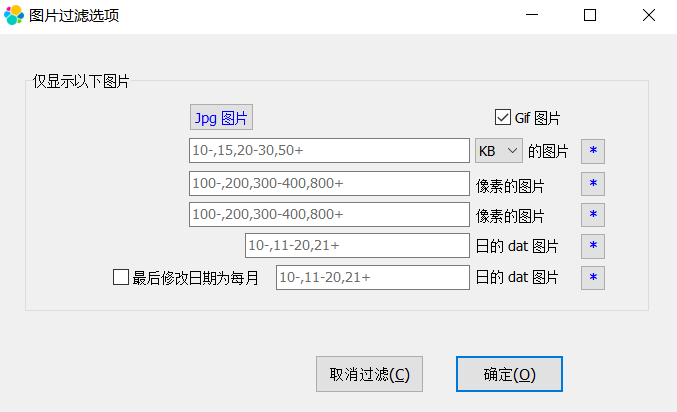Screen dimensions: 677x412
Task: Click the second pixel filter input field
Action: click(x=329, y=215)
